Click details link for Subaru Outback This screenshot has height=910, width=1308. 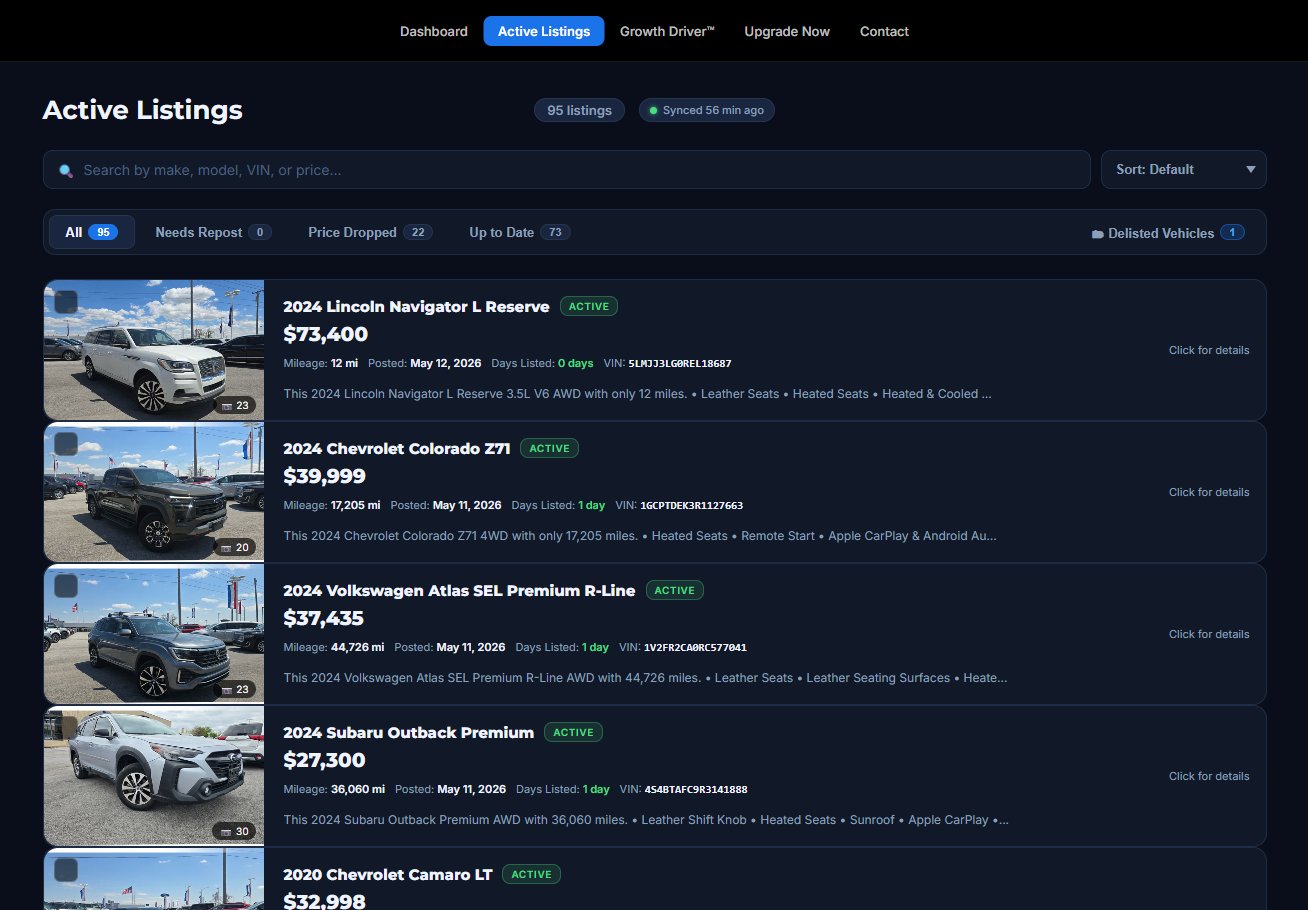[1209, 776]
